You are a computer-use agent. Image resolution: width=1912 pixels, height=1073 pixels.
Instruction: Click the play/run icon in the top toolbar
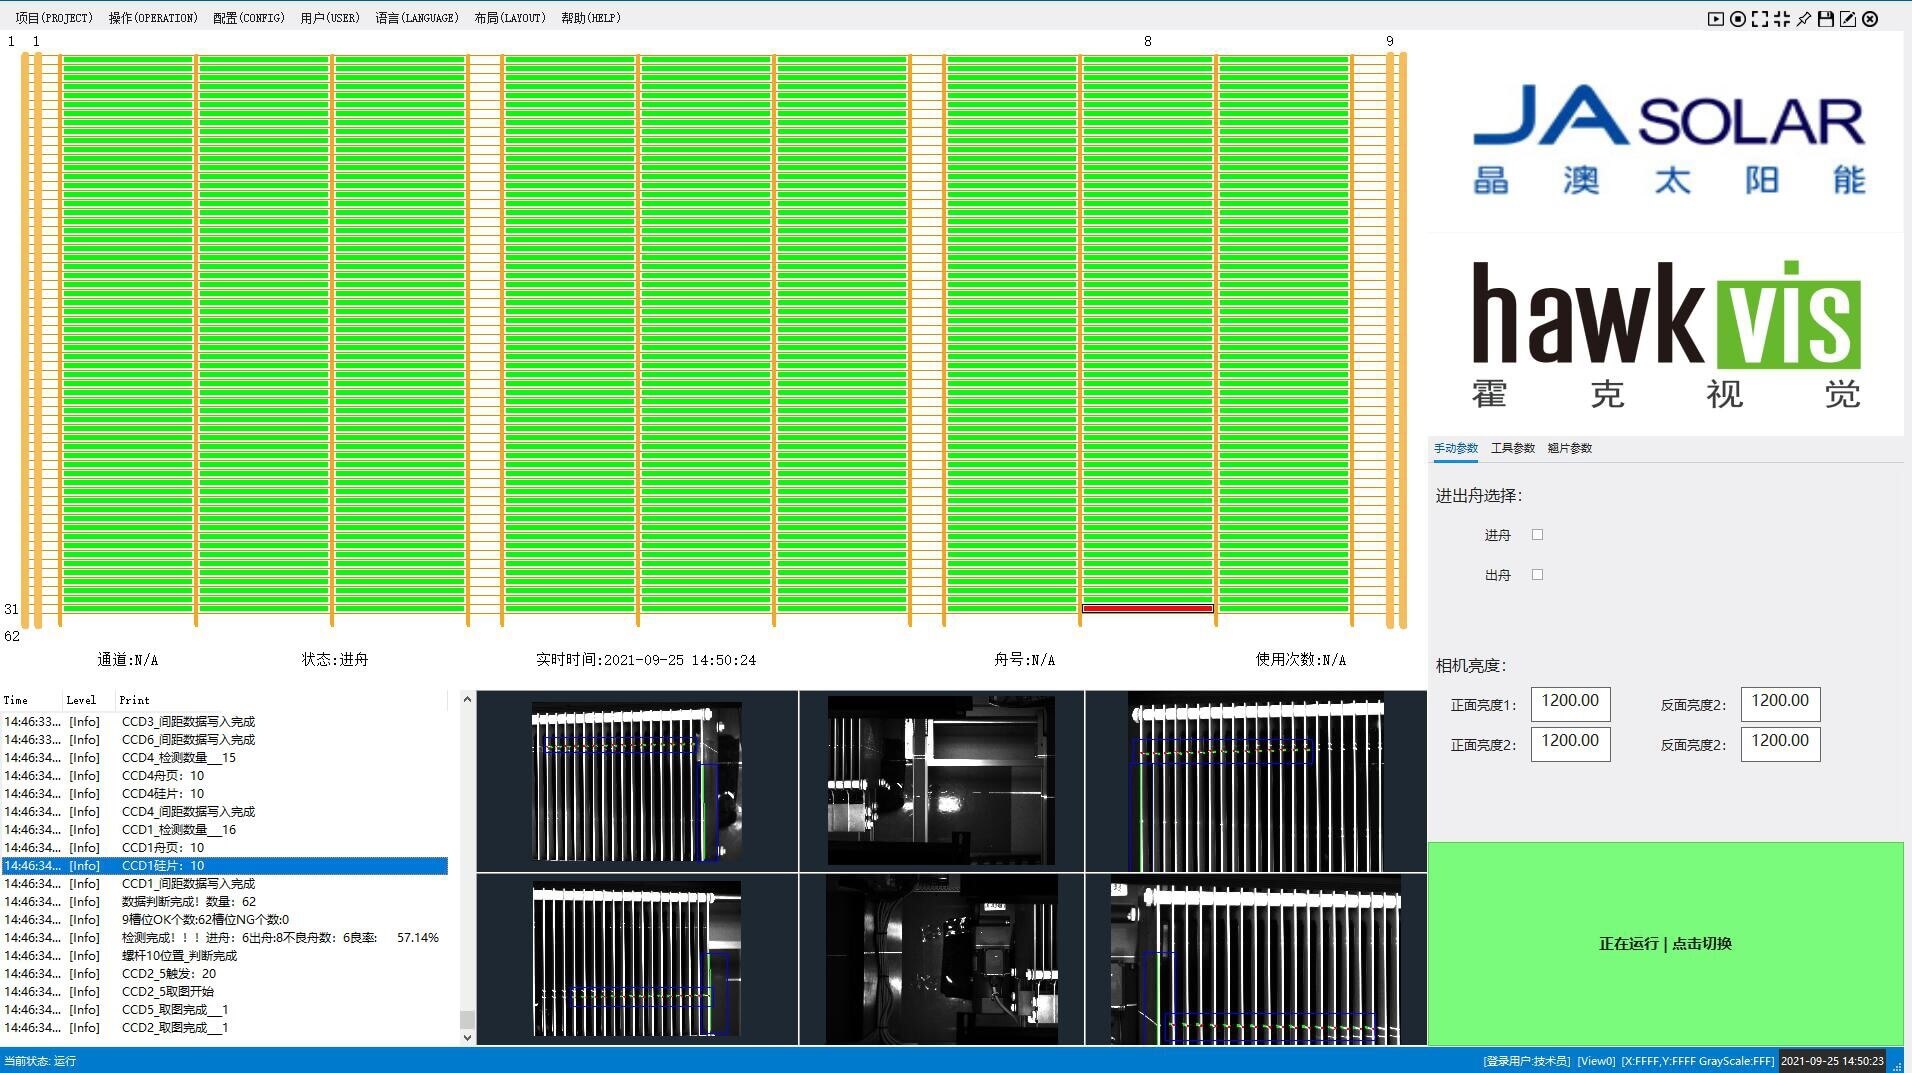[x=1716, y=19]
